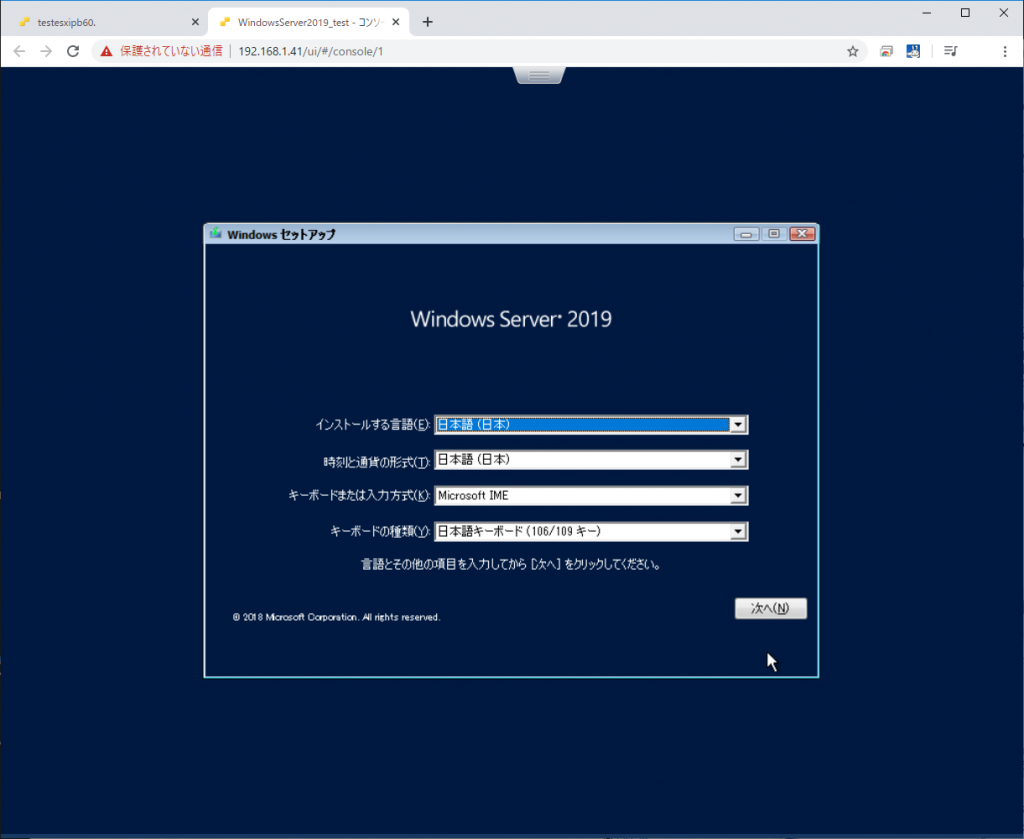The width and height of the screenshot is (1024, 839).
Task: Click the not-secure warning triangle icon
Action: [106, 51]
